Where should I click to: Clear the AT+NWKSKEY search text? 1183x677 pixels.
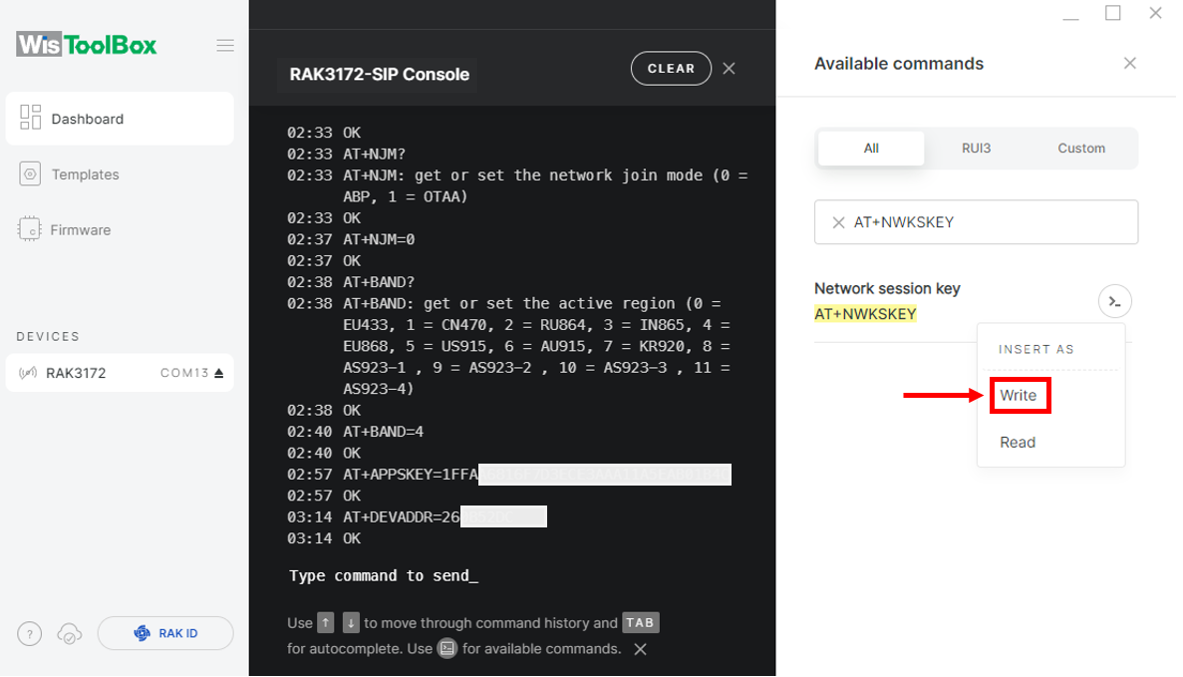837,223
